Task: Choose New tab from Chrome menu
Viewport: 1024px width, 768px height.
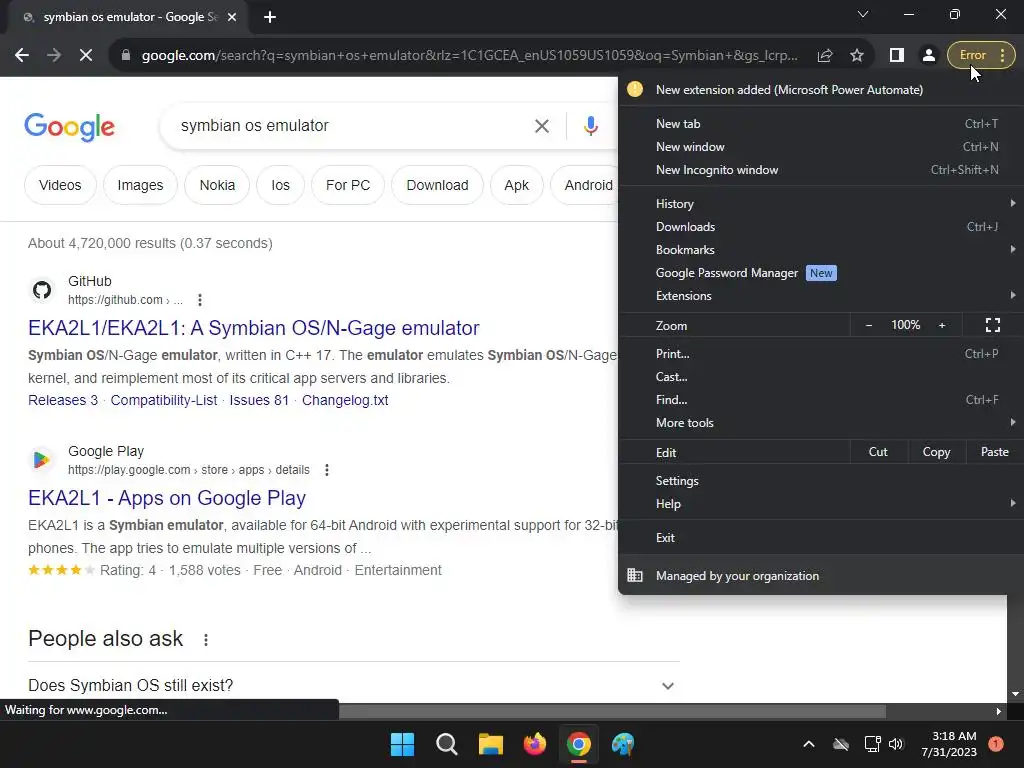Action: (821, 124)
